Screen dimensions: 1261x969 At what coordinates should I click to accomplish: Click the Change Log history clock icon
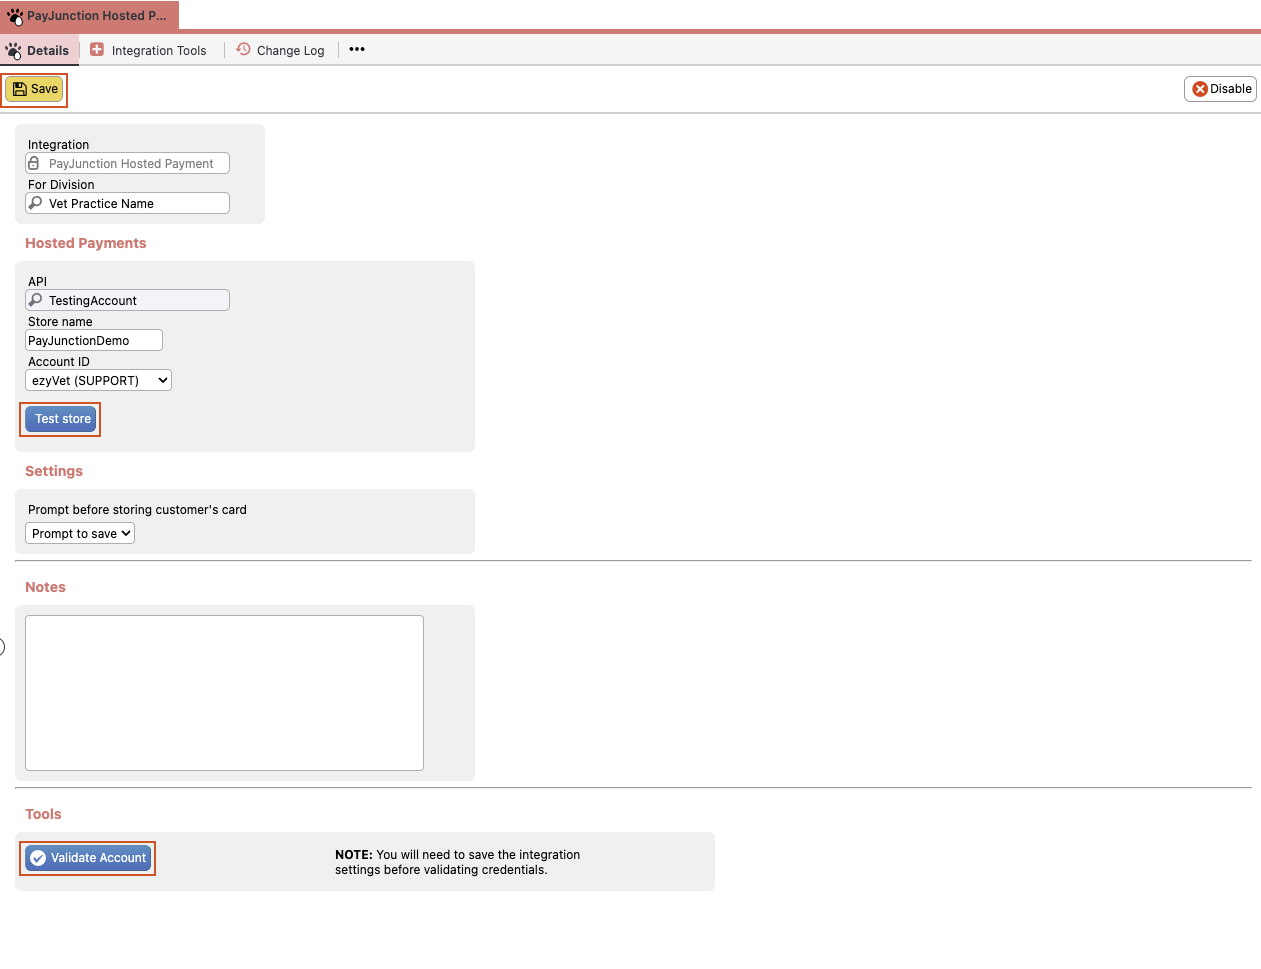click(243, 49)
